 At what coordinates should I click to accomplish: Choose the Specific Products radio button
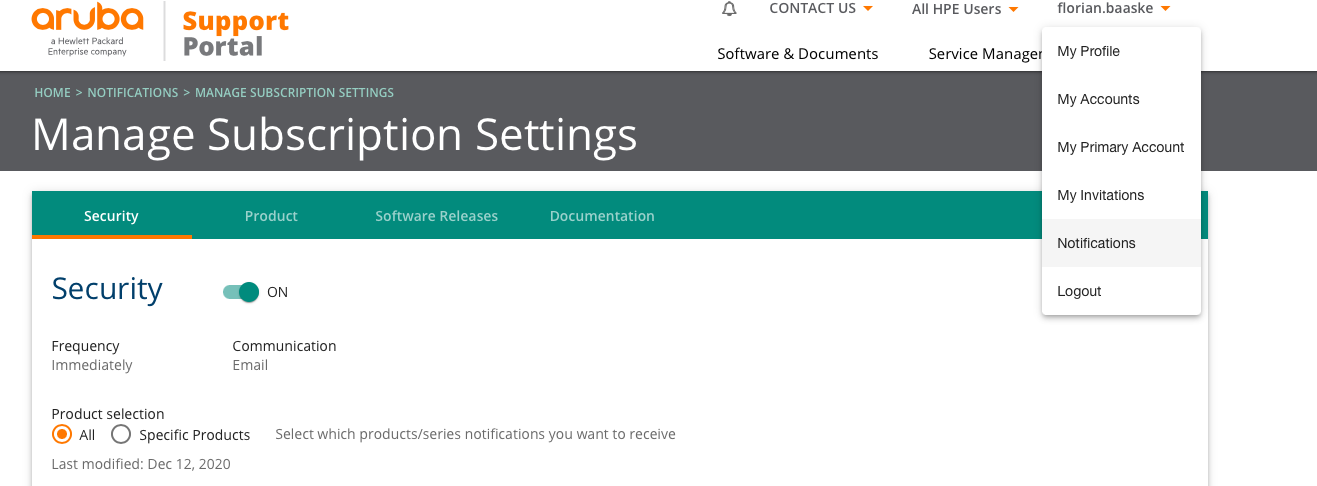tap(121, 434)
